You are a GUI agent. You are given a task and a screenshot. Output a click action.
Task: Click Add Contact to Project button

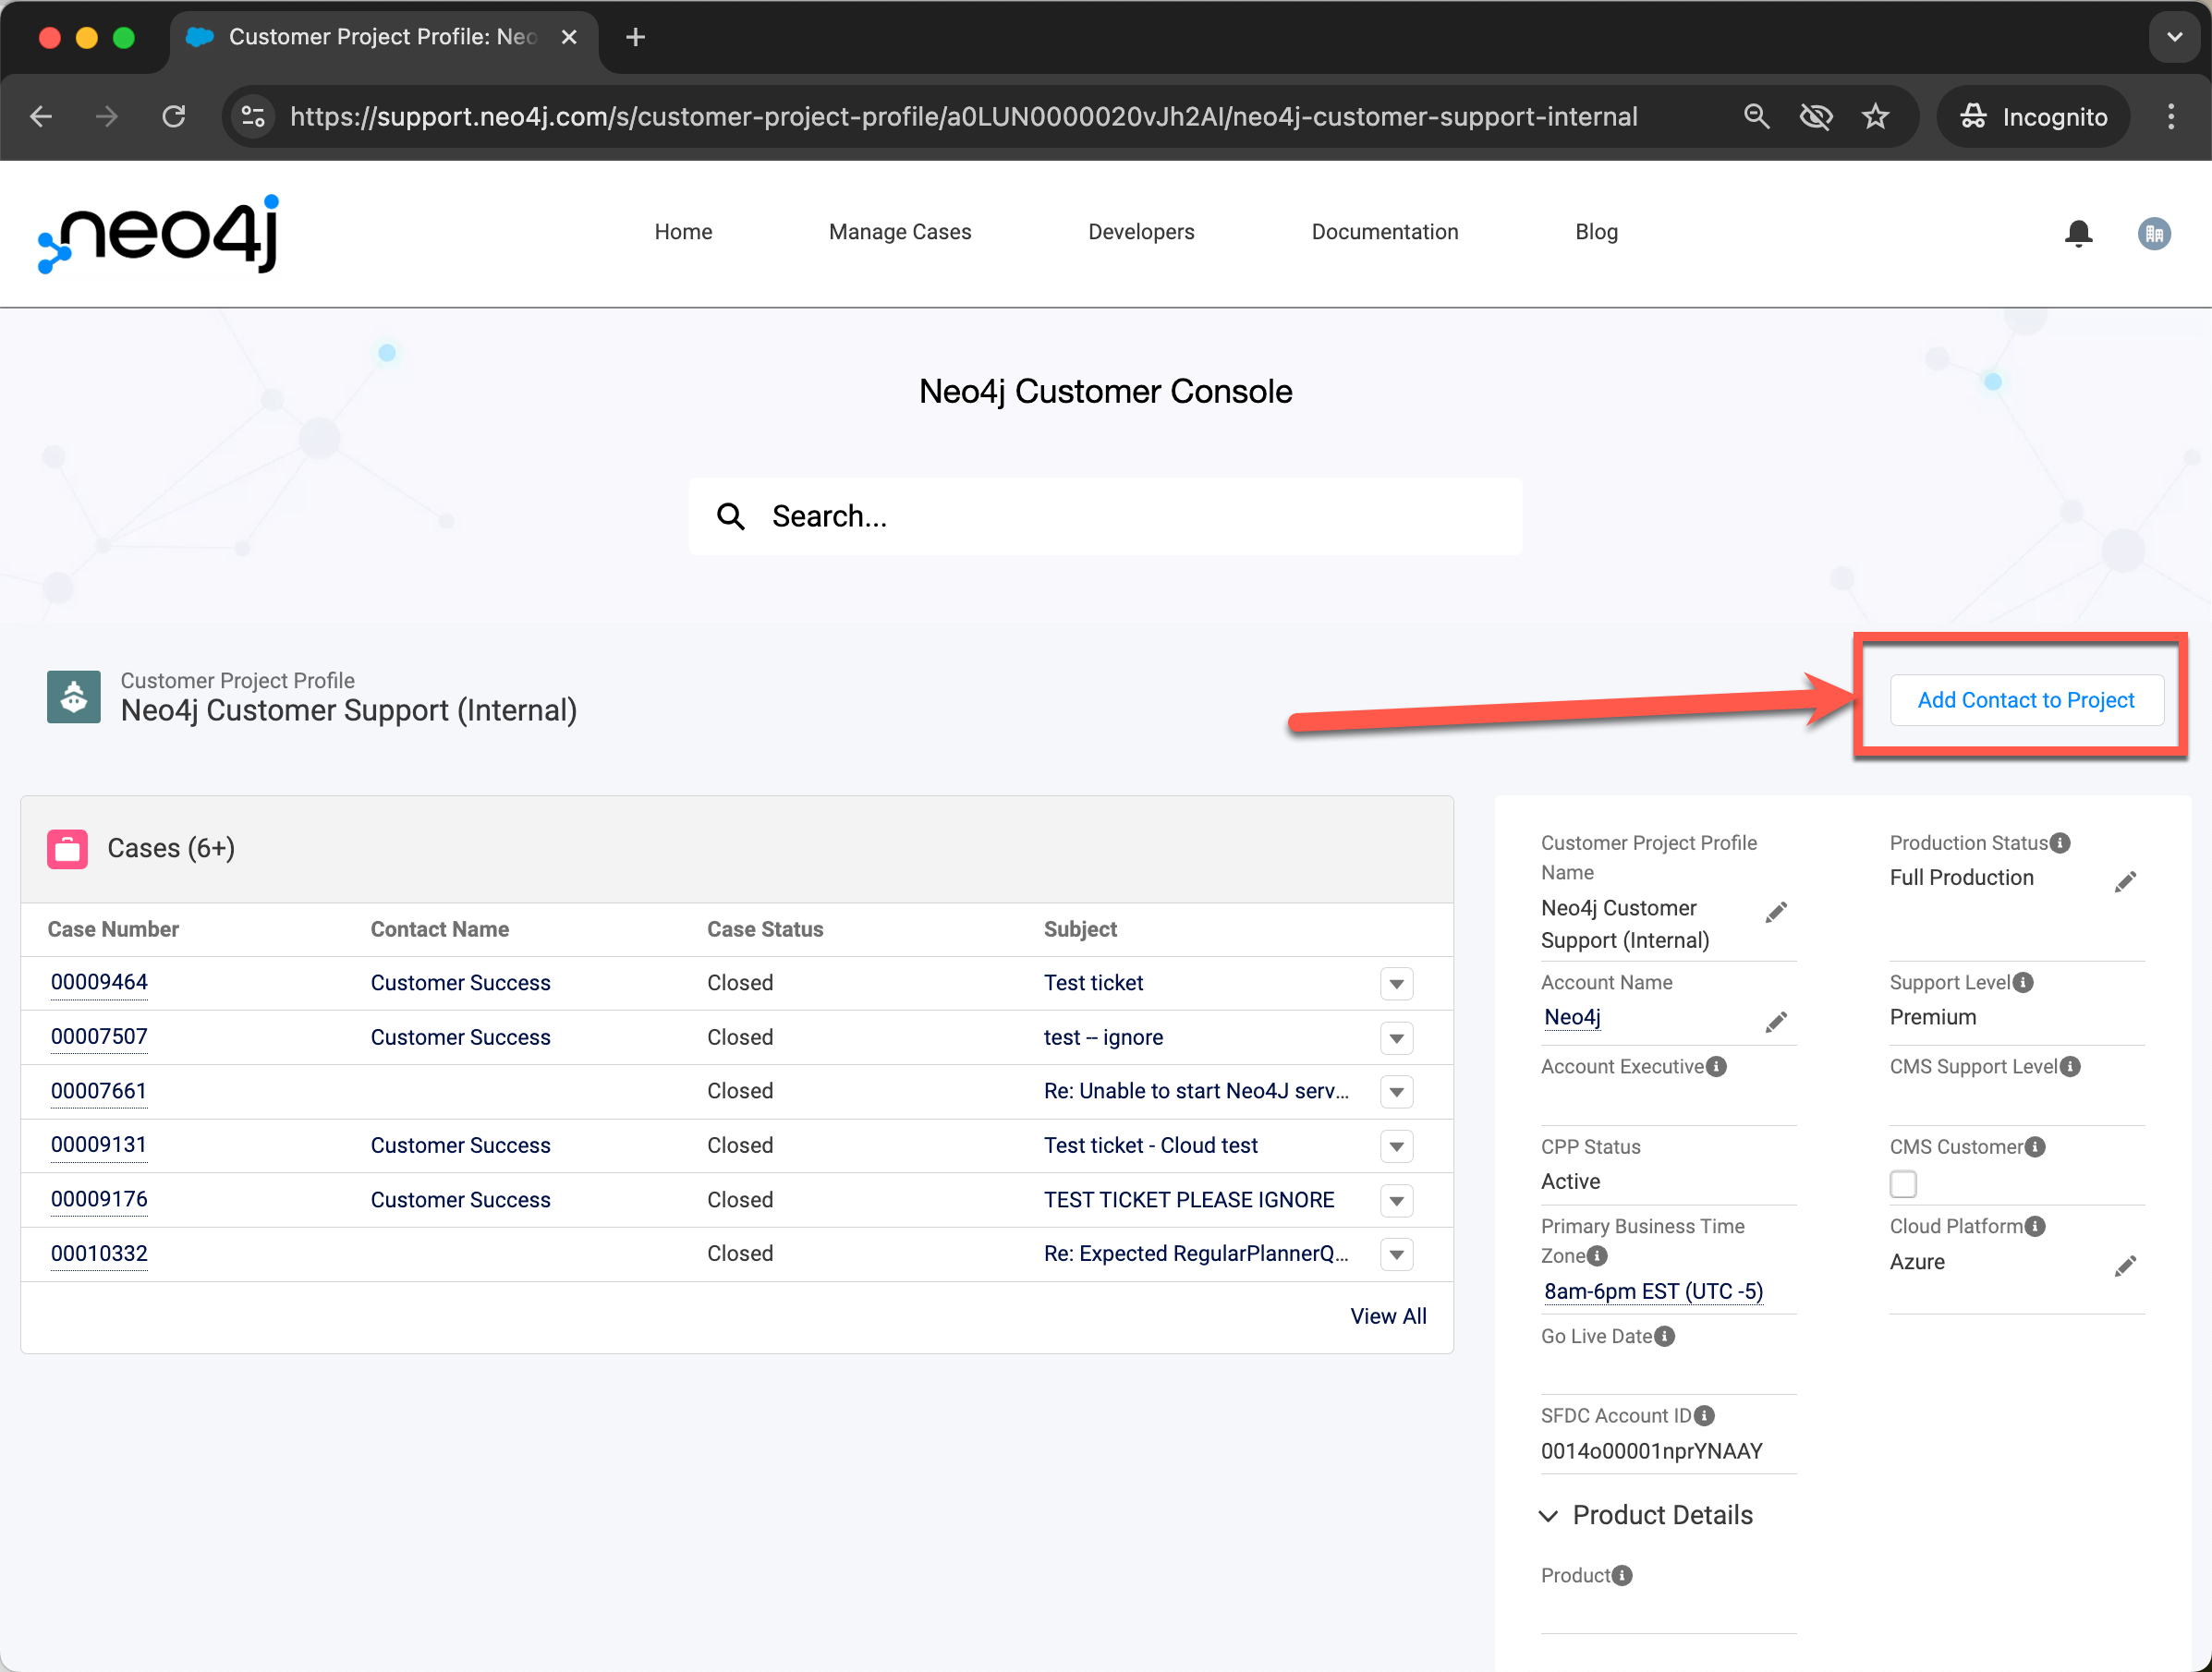(x=2026, y=700)
